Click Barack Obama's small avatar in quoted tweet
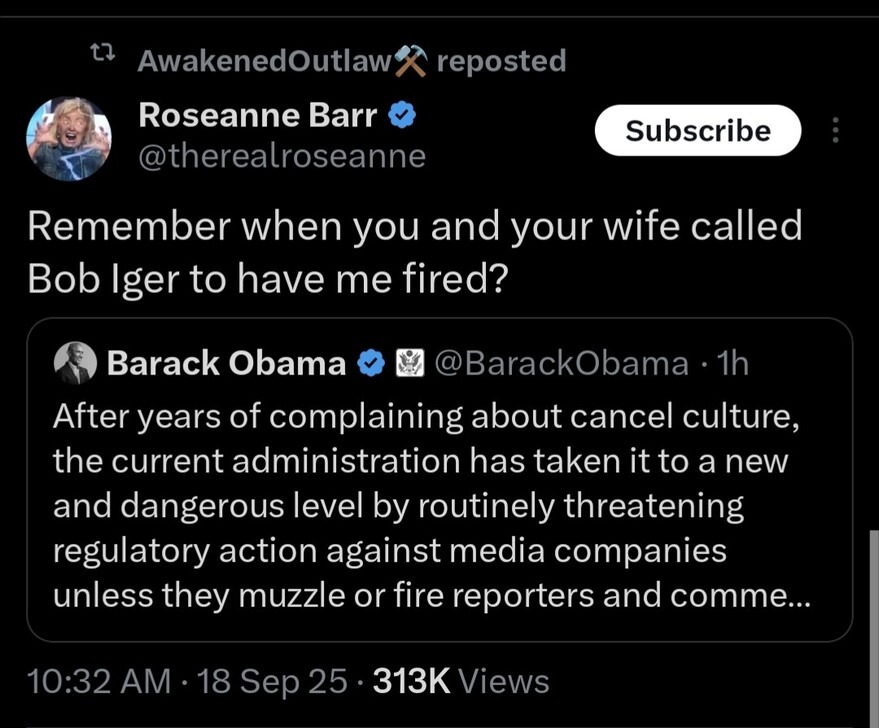 coord(75,362)
